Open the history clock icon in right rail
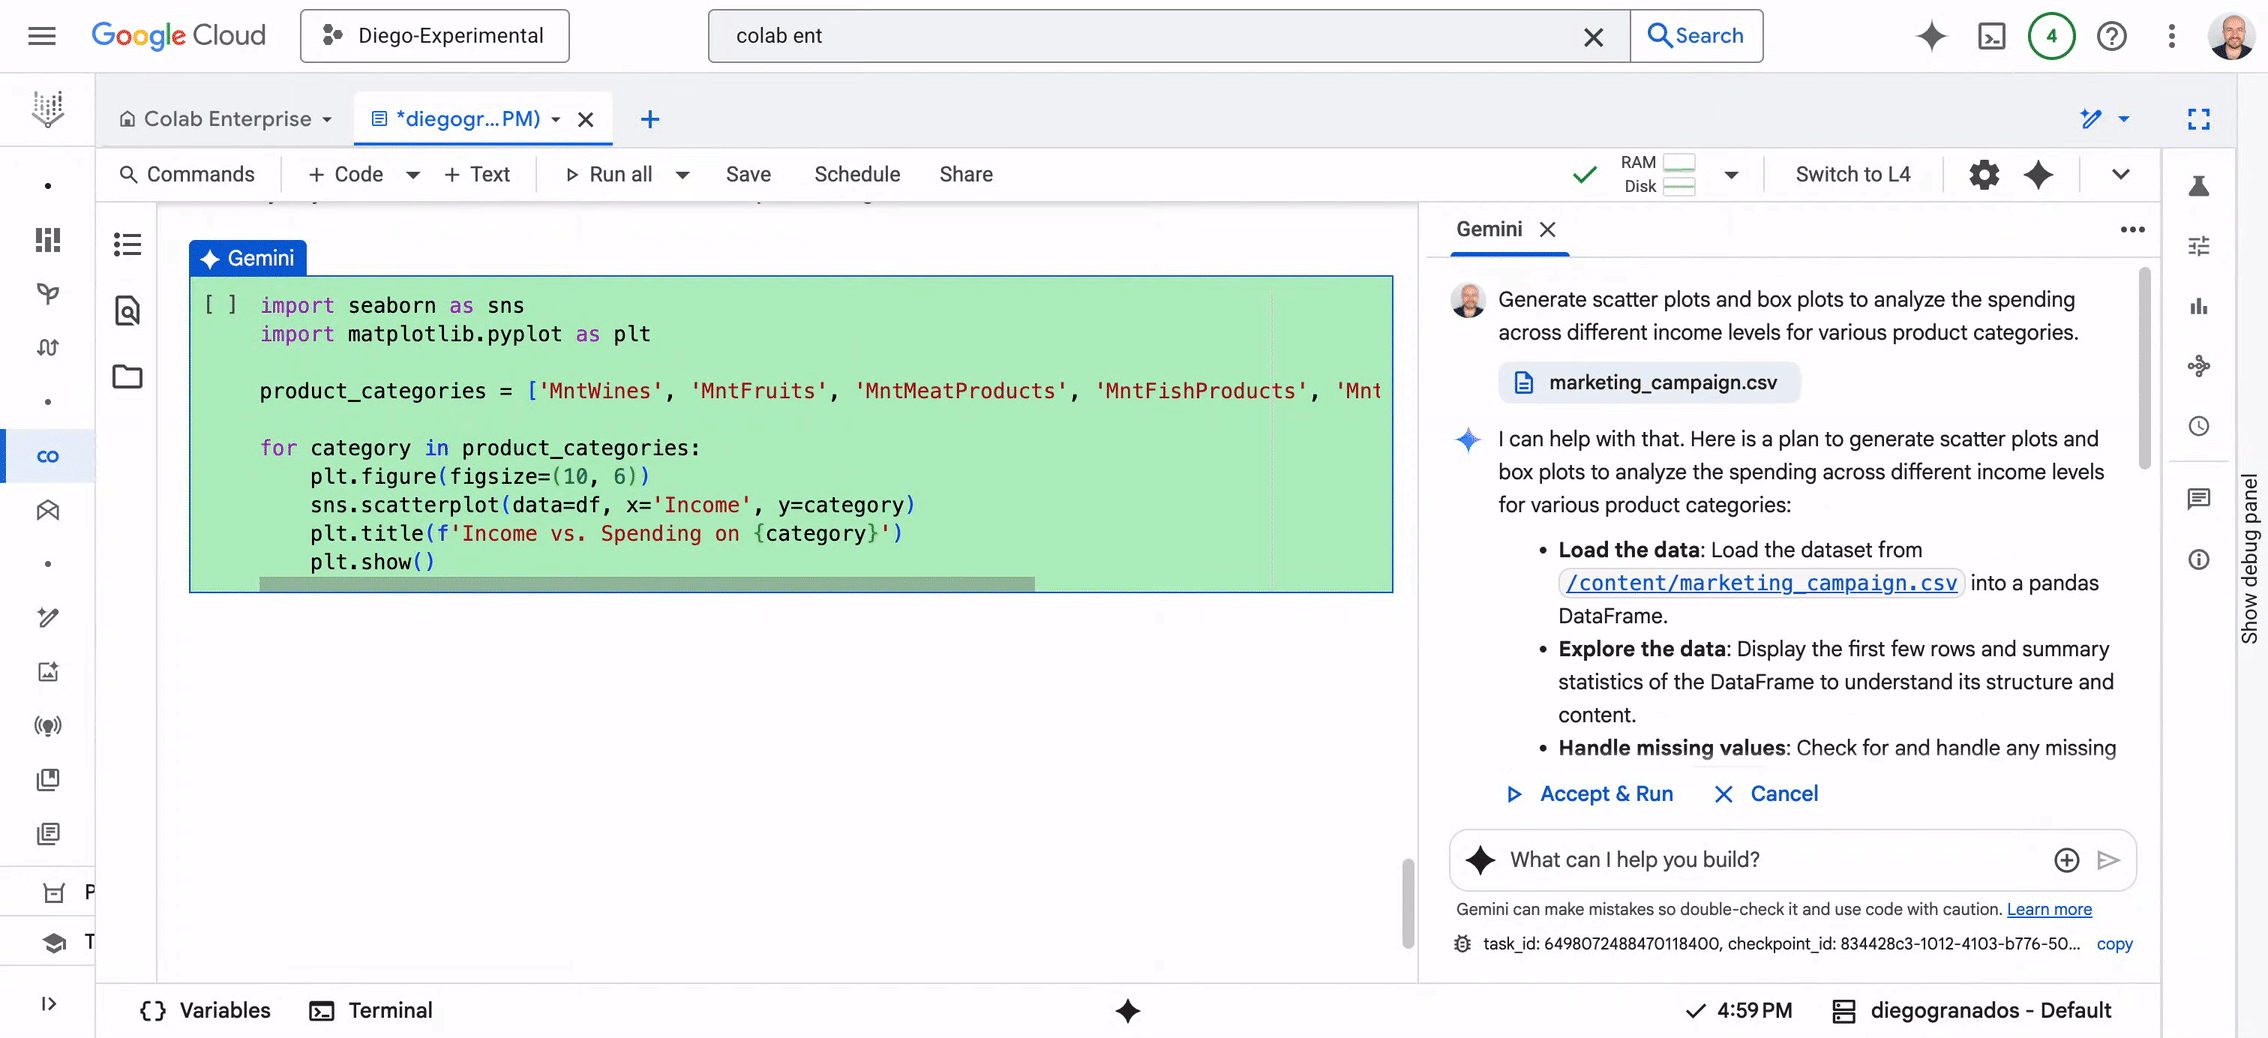 [x=2198, y=426]
